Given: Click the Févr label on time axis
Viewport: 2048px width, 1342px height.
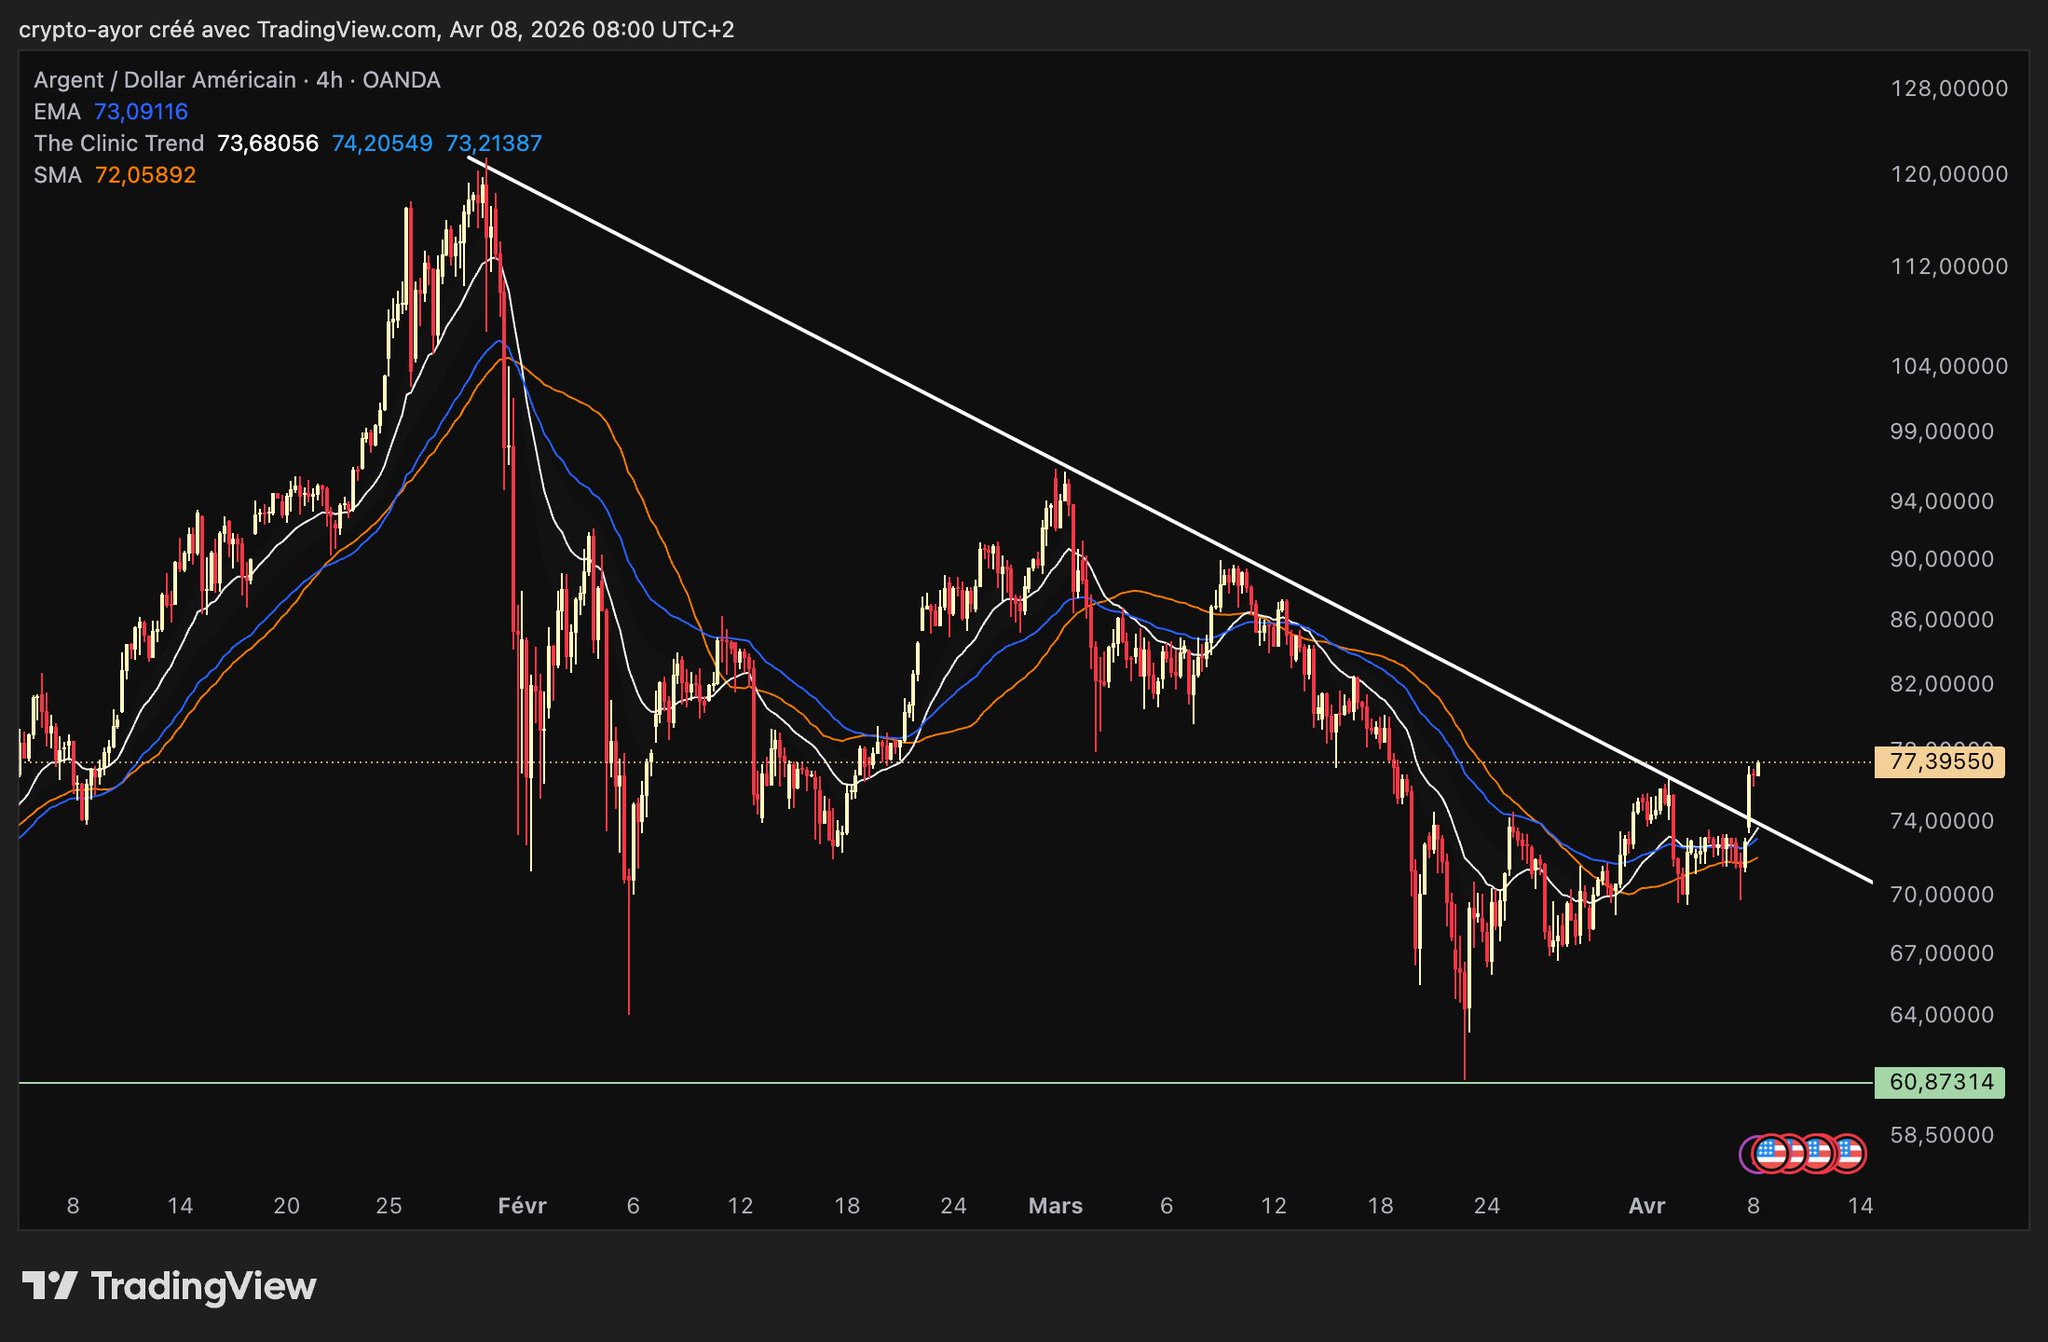Looking at the screenshot, I should (x=522, y=1206).
